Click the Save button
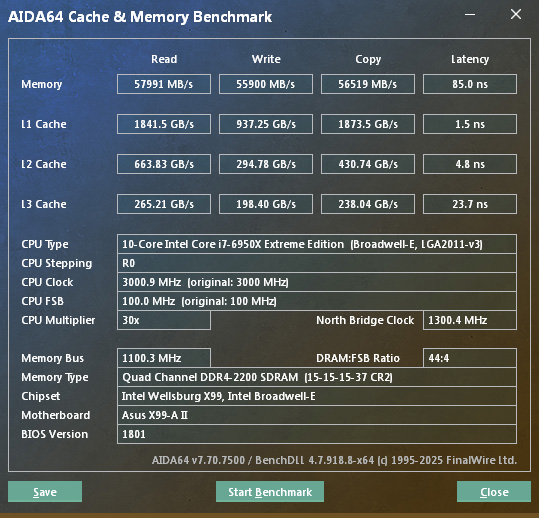 click(45, 492)
